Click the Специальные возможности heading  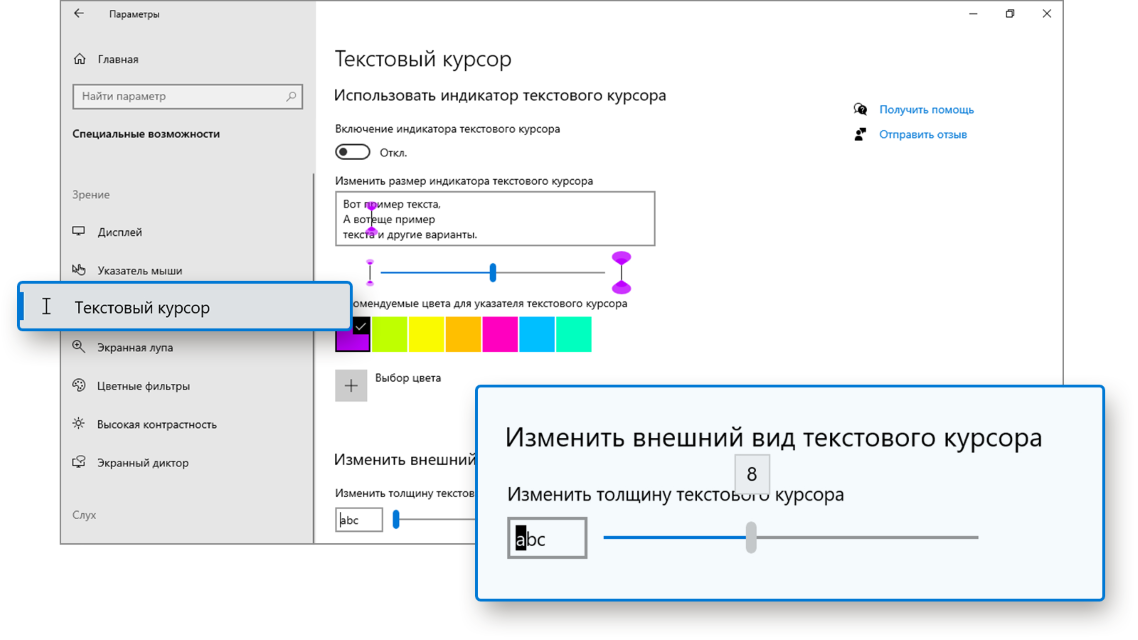coord(146,134)
